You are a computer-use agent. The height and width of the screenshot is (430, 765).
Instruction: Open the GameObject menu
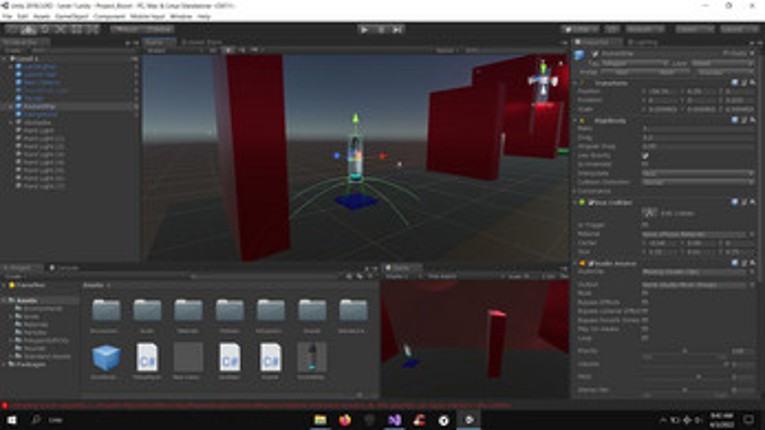pos(72,17)
